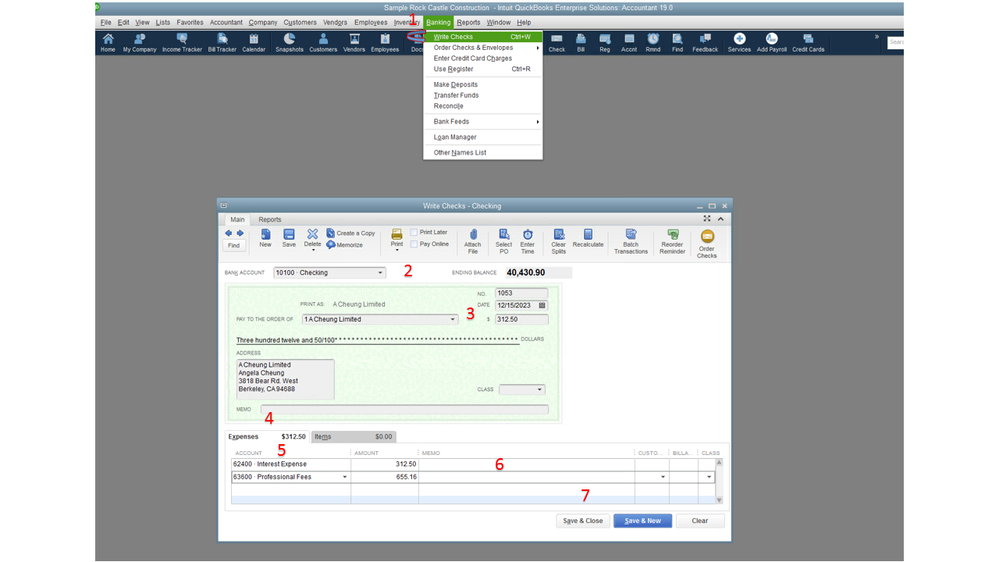Select Write Checks from the Banking menu

pos(482,37)
